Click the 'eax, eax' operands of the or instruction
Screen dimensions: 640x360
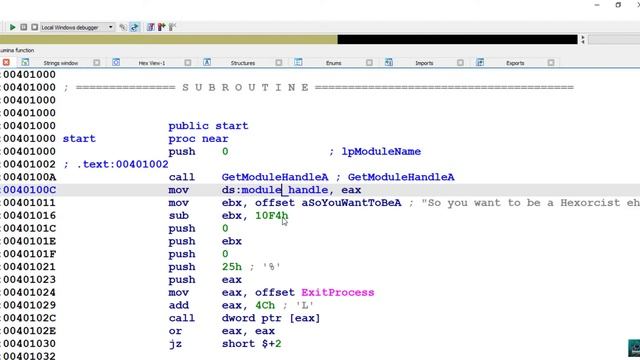(248, 331)
